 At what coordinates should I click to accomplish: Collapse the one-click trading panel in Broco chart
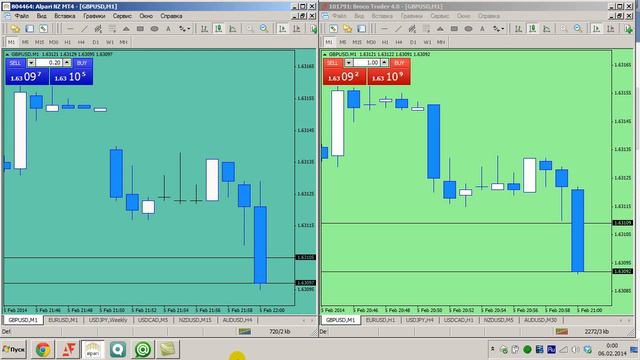(324, 54)
